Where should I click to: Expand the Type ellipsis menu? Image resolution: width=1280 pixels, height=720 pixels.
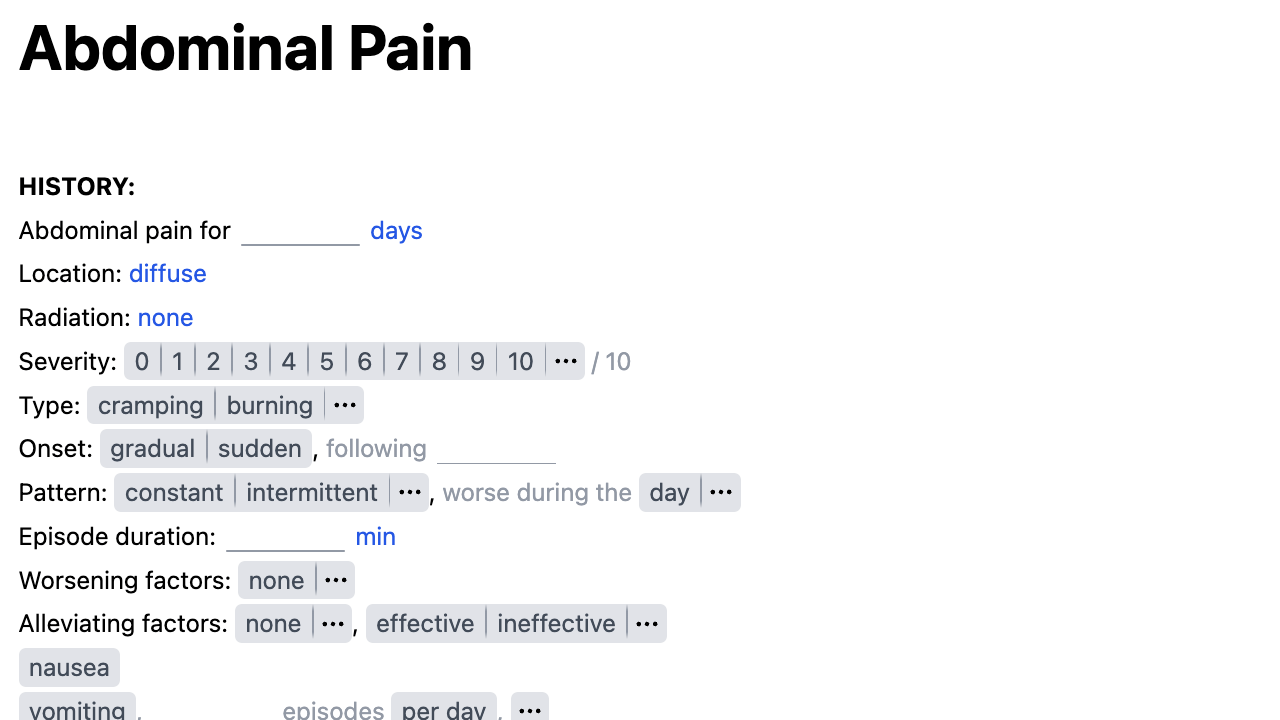coord(344,404)
